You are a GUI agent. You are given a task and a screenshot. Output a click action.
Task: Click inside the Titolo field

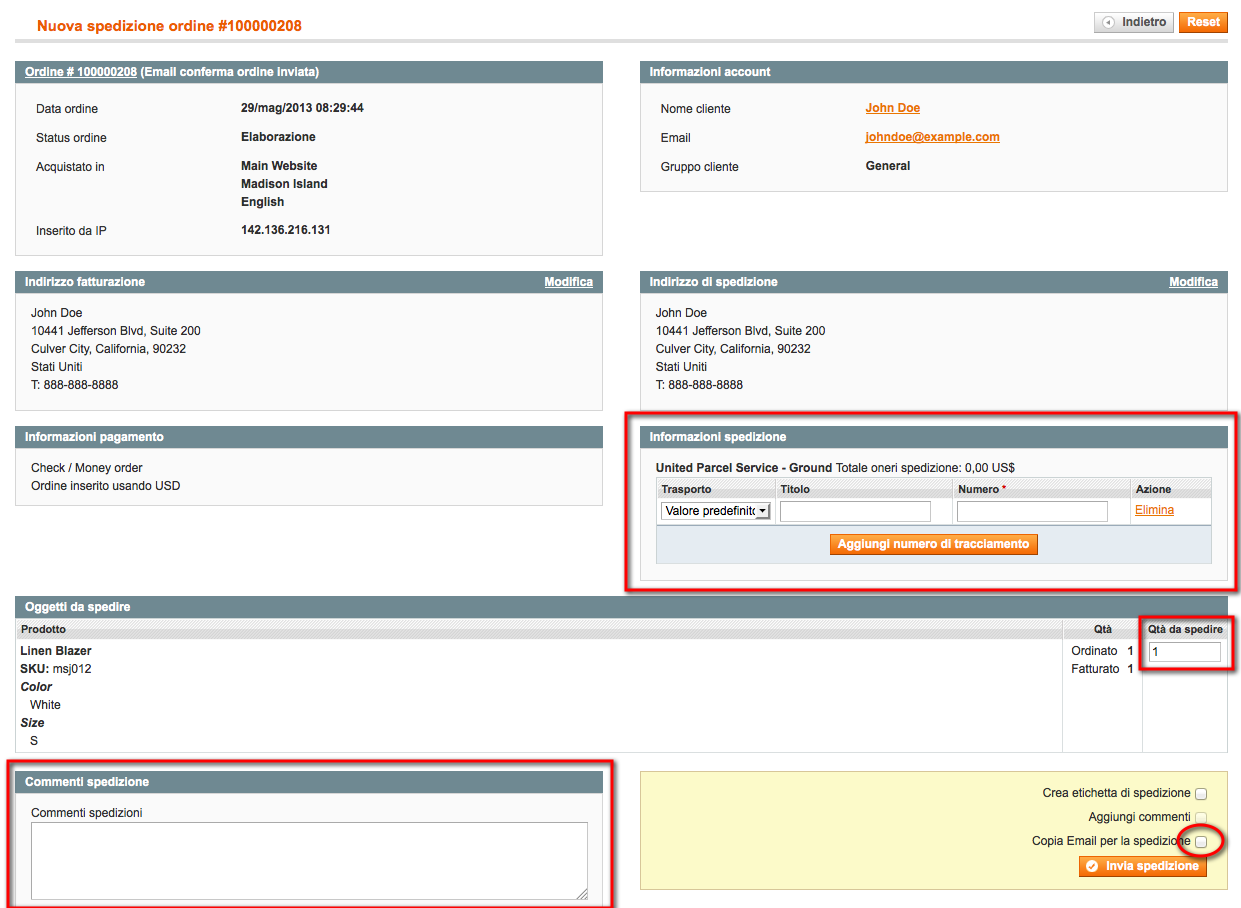[x=854, y=510]
